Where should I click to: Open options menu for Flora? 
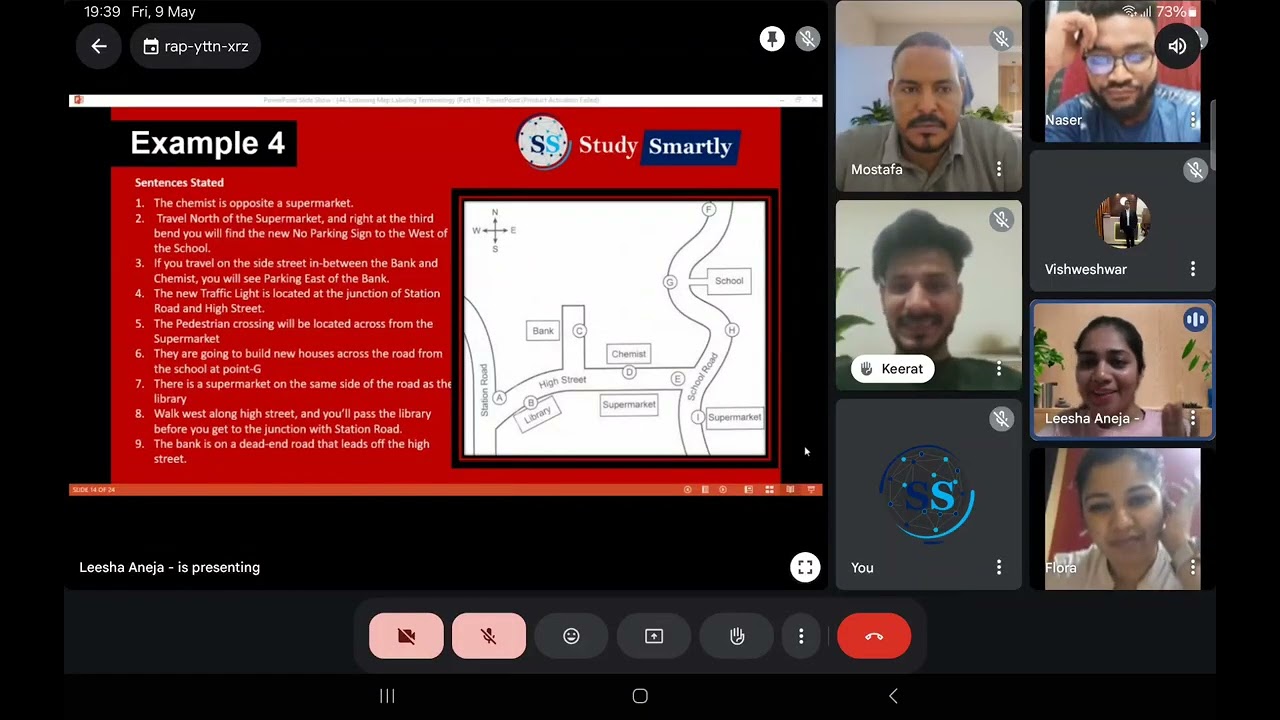pyautogui.click(x=1193, y=567)
